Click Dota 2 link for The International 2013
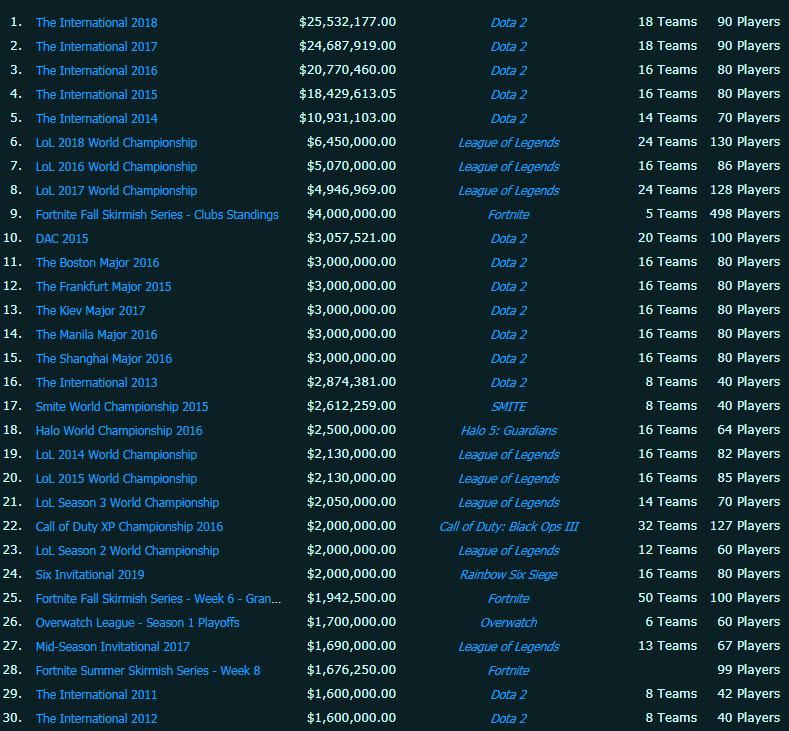 pos(509,383)
